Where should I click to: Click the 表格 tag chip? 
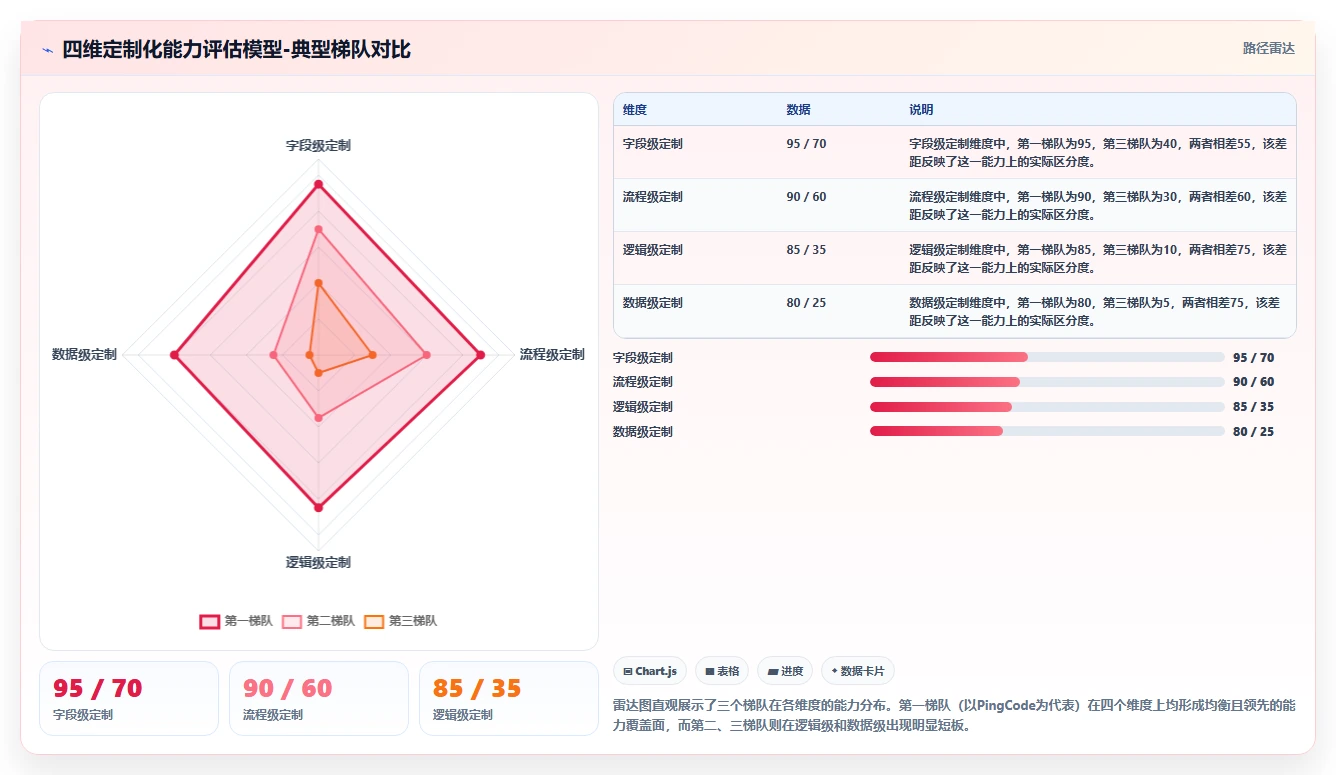tap(722, 671)
